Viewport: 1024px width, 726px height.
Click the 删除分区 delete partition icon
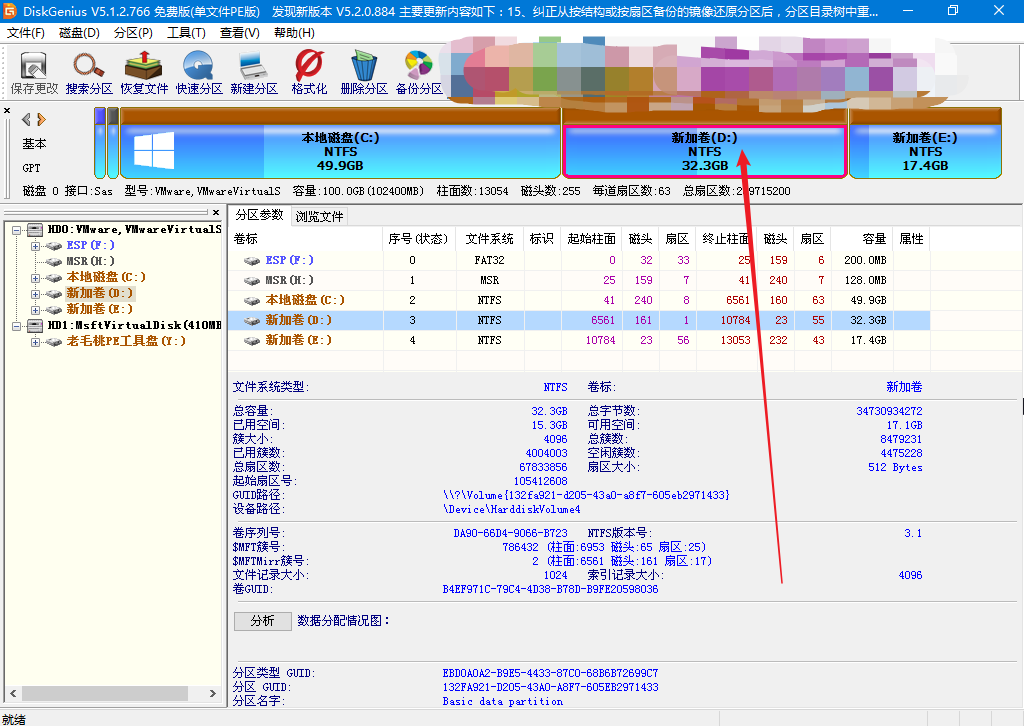click(x=364, y=72)
